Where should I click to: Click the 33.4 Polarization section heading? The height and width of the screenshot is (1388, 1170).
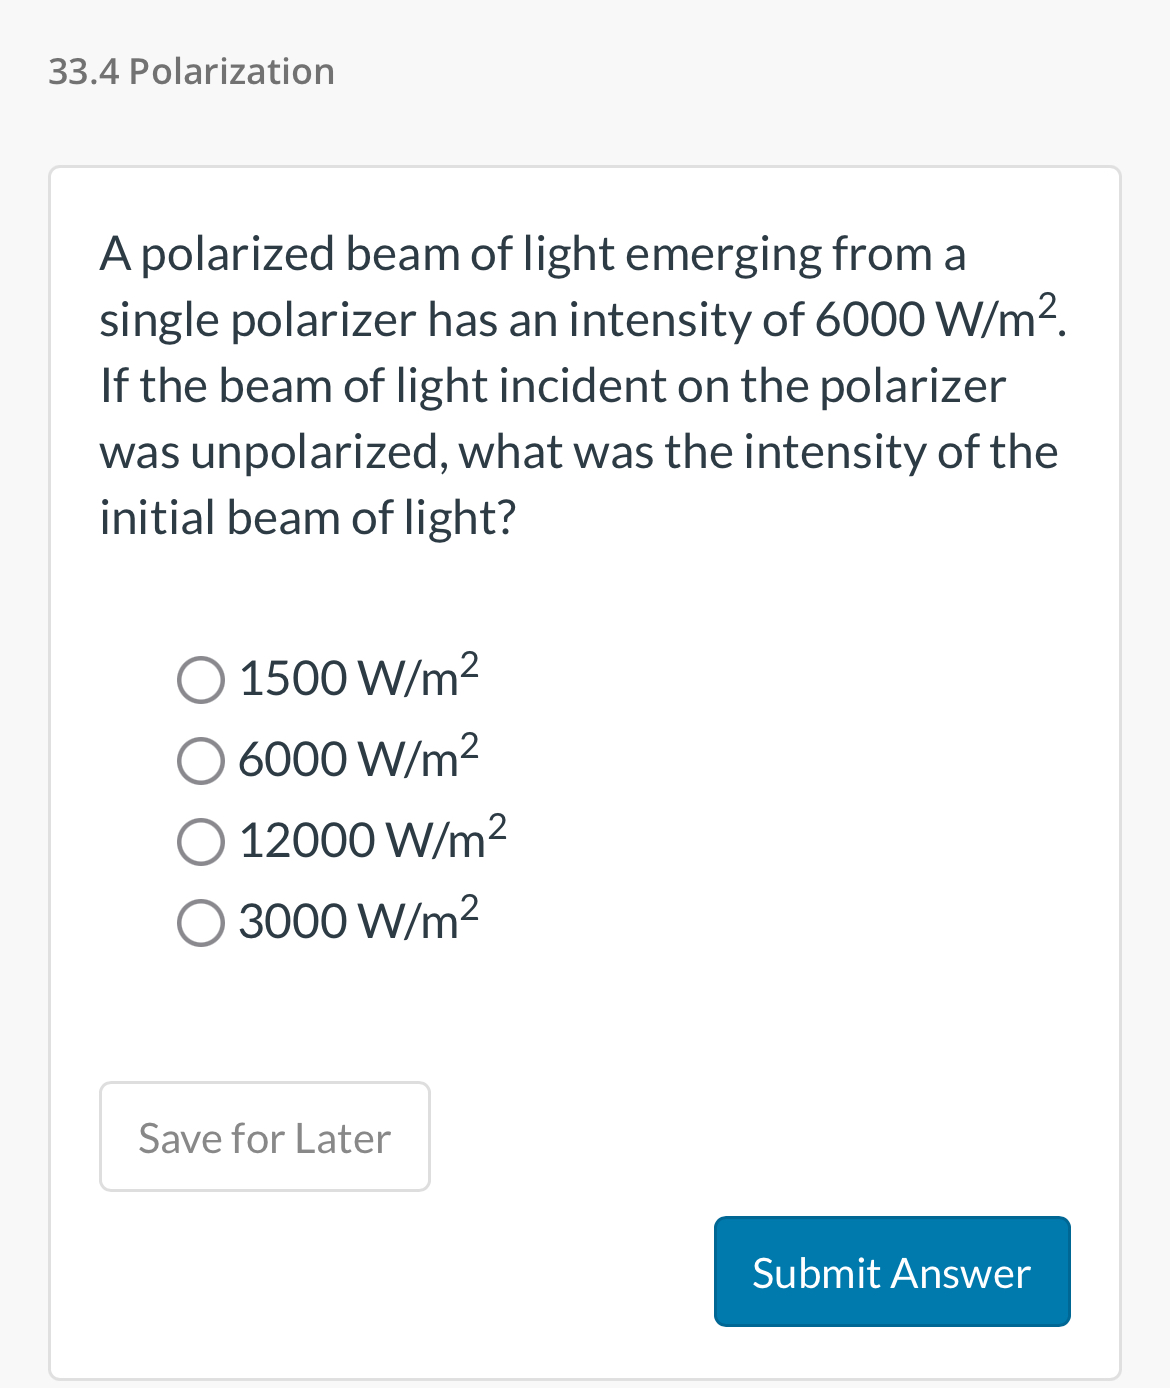pyautogui.click(x=190, y=70)
